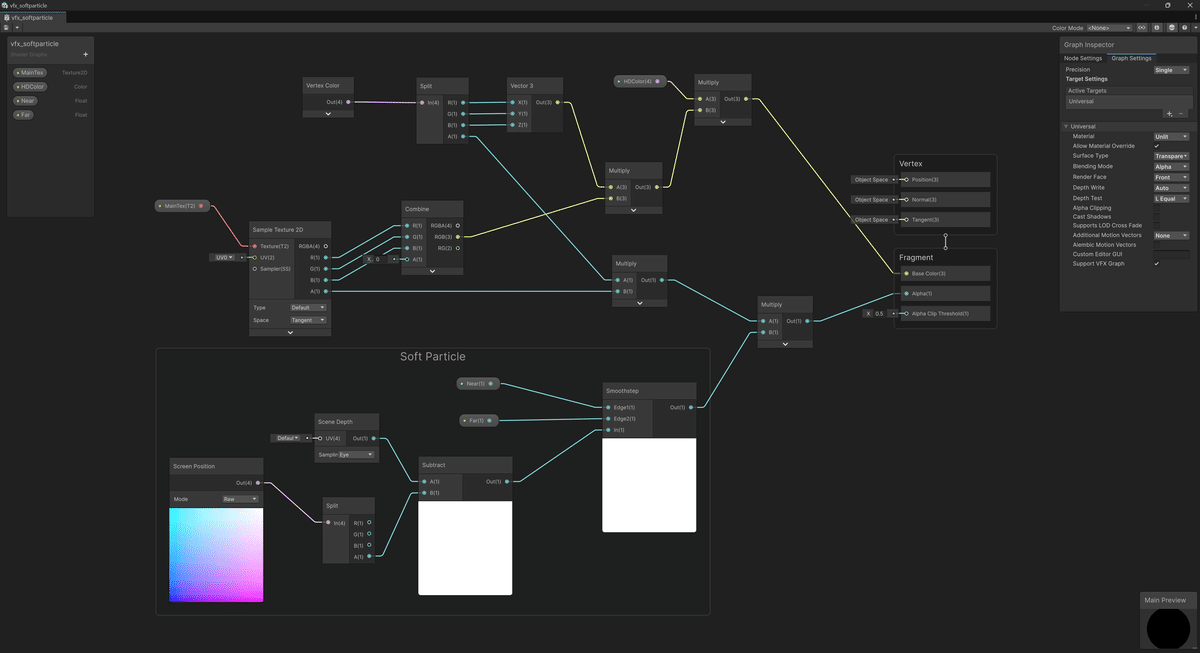The height and width of the screenshot is (653, 1200).
Task: Open the blackboard dropdown arrow under the tab
Action: [x=17, y=27]
